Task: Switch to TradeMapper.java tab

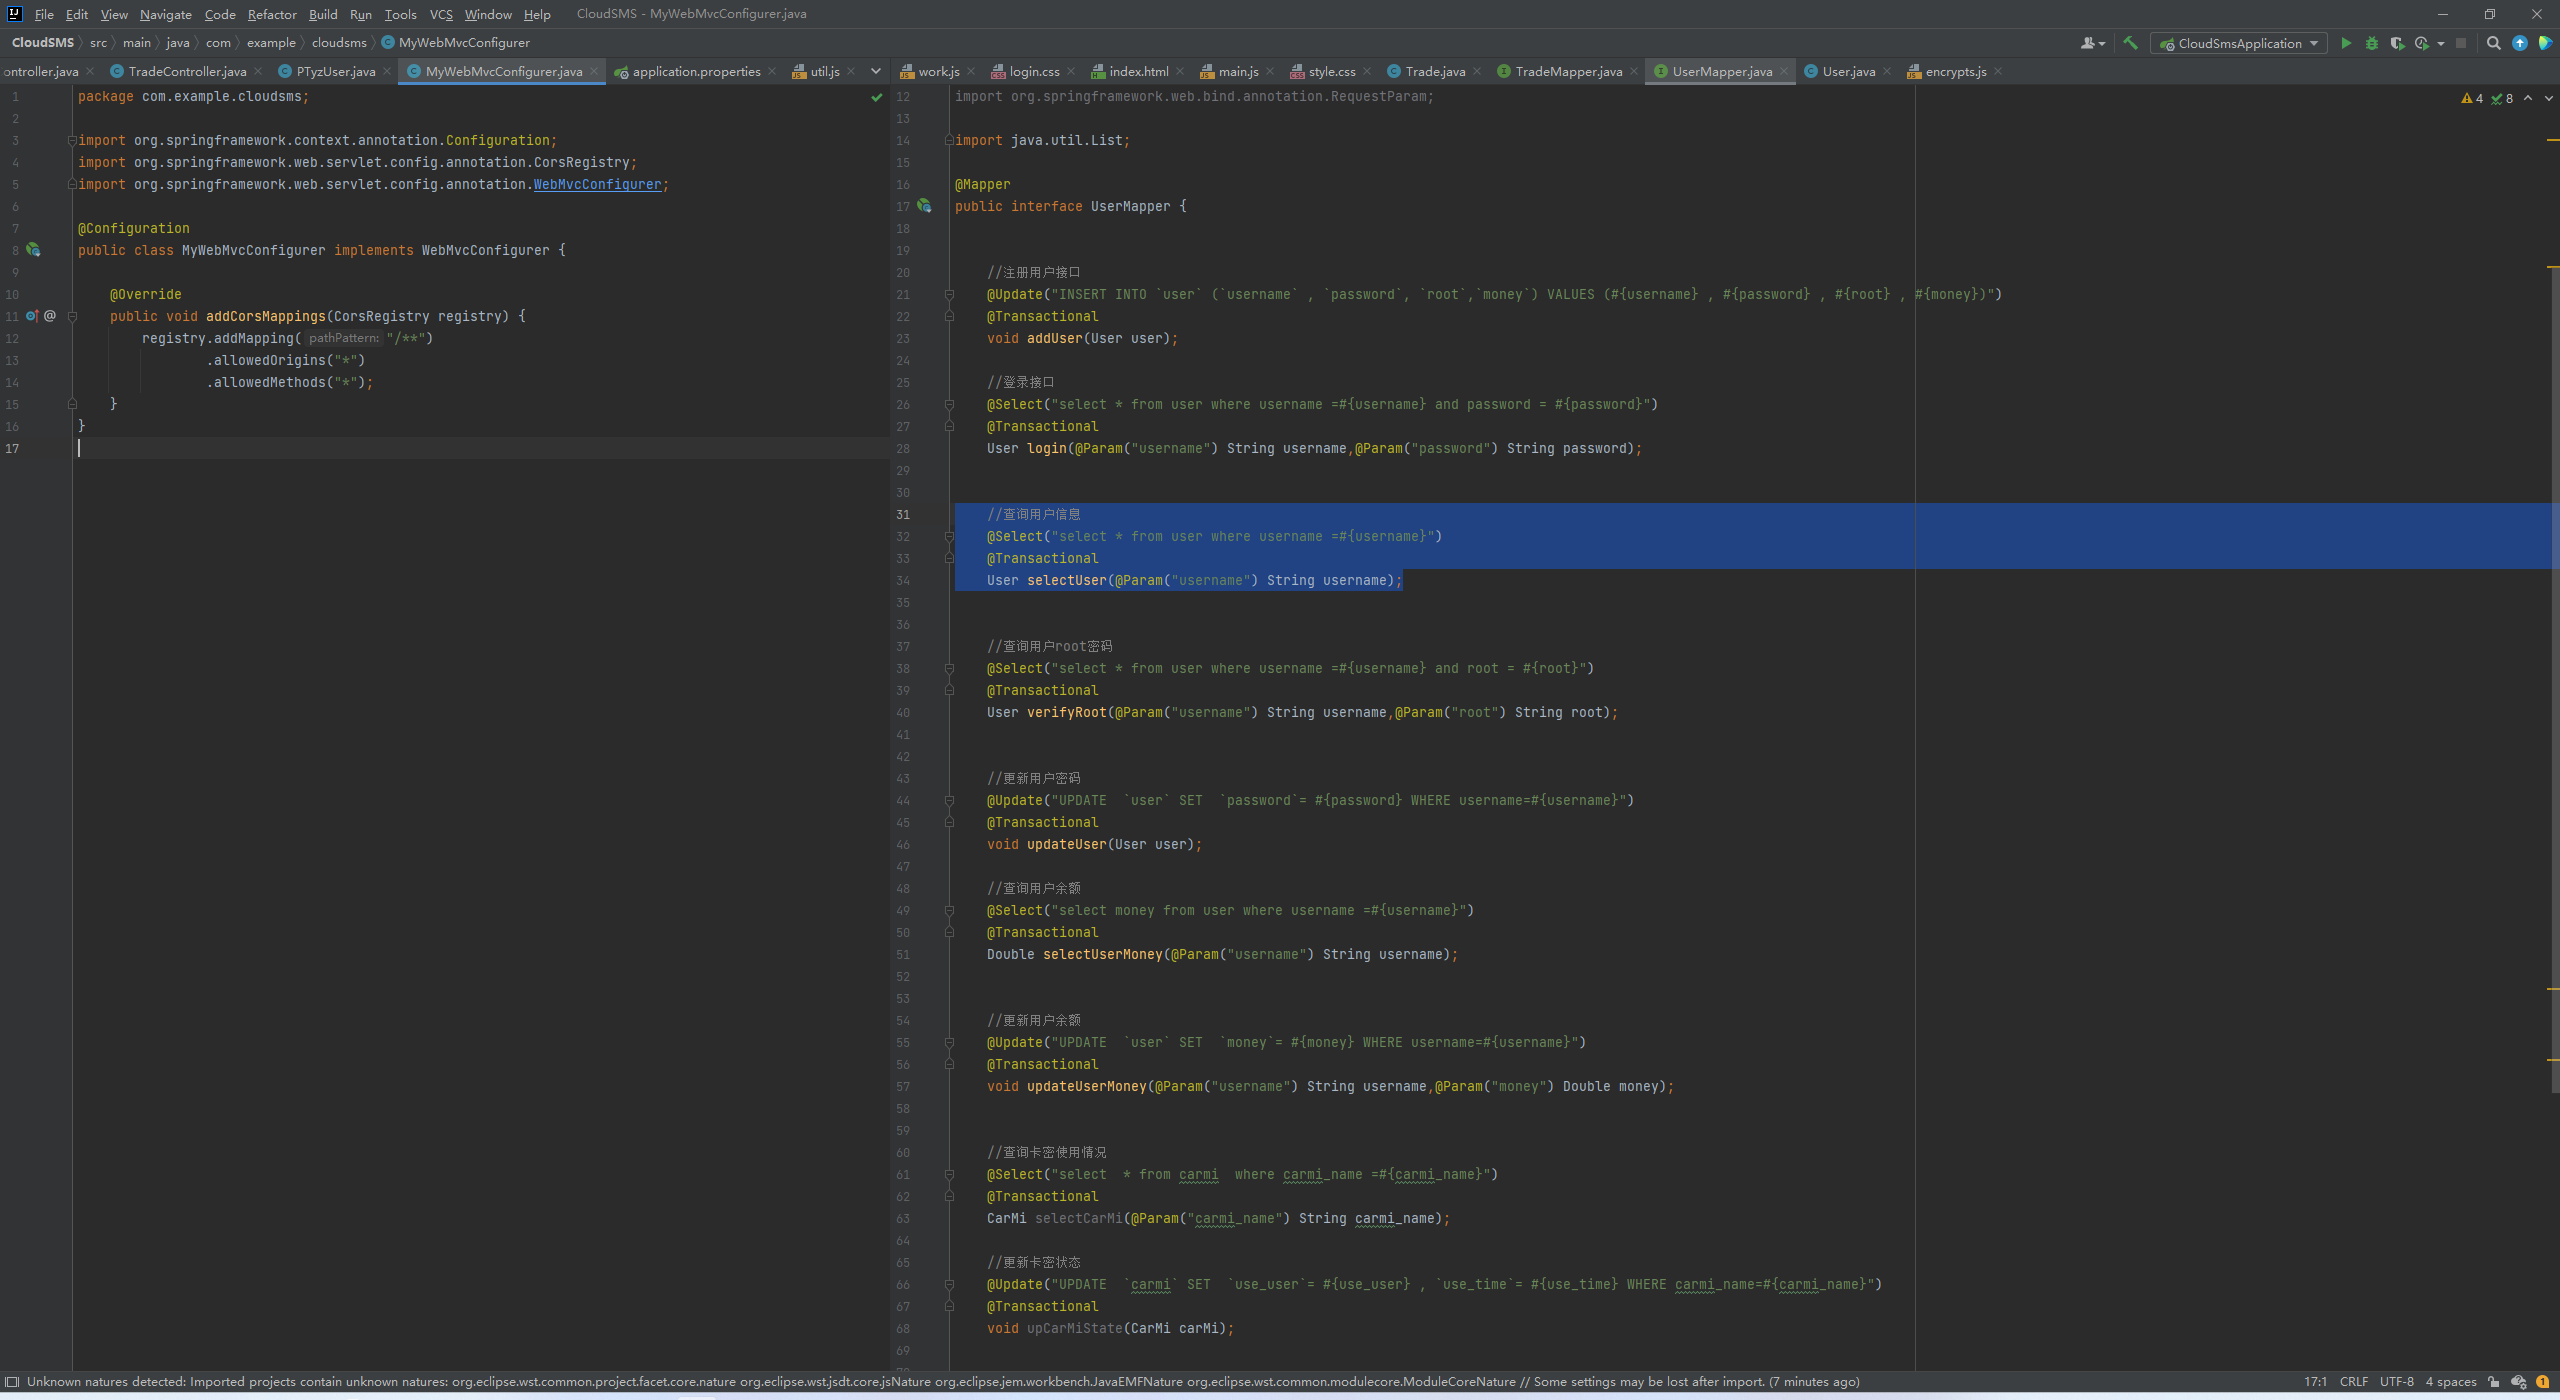Action: 1567,71
